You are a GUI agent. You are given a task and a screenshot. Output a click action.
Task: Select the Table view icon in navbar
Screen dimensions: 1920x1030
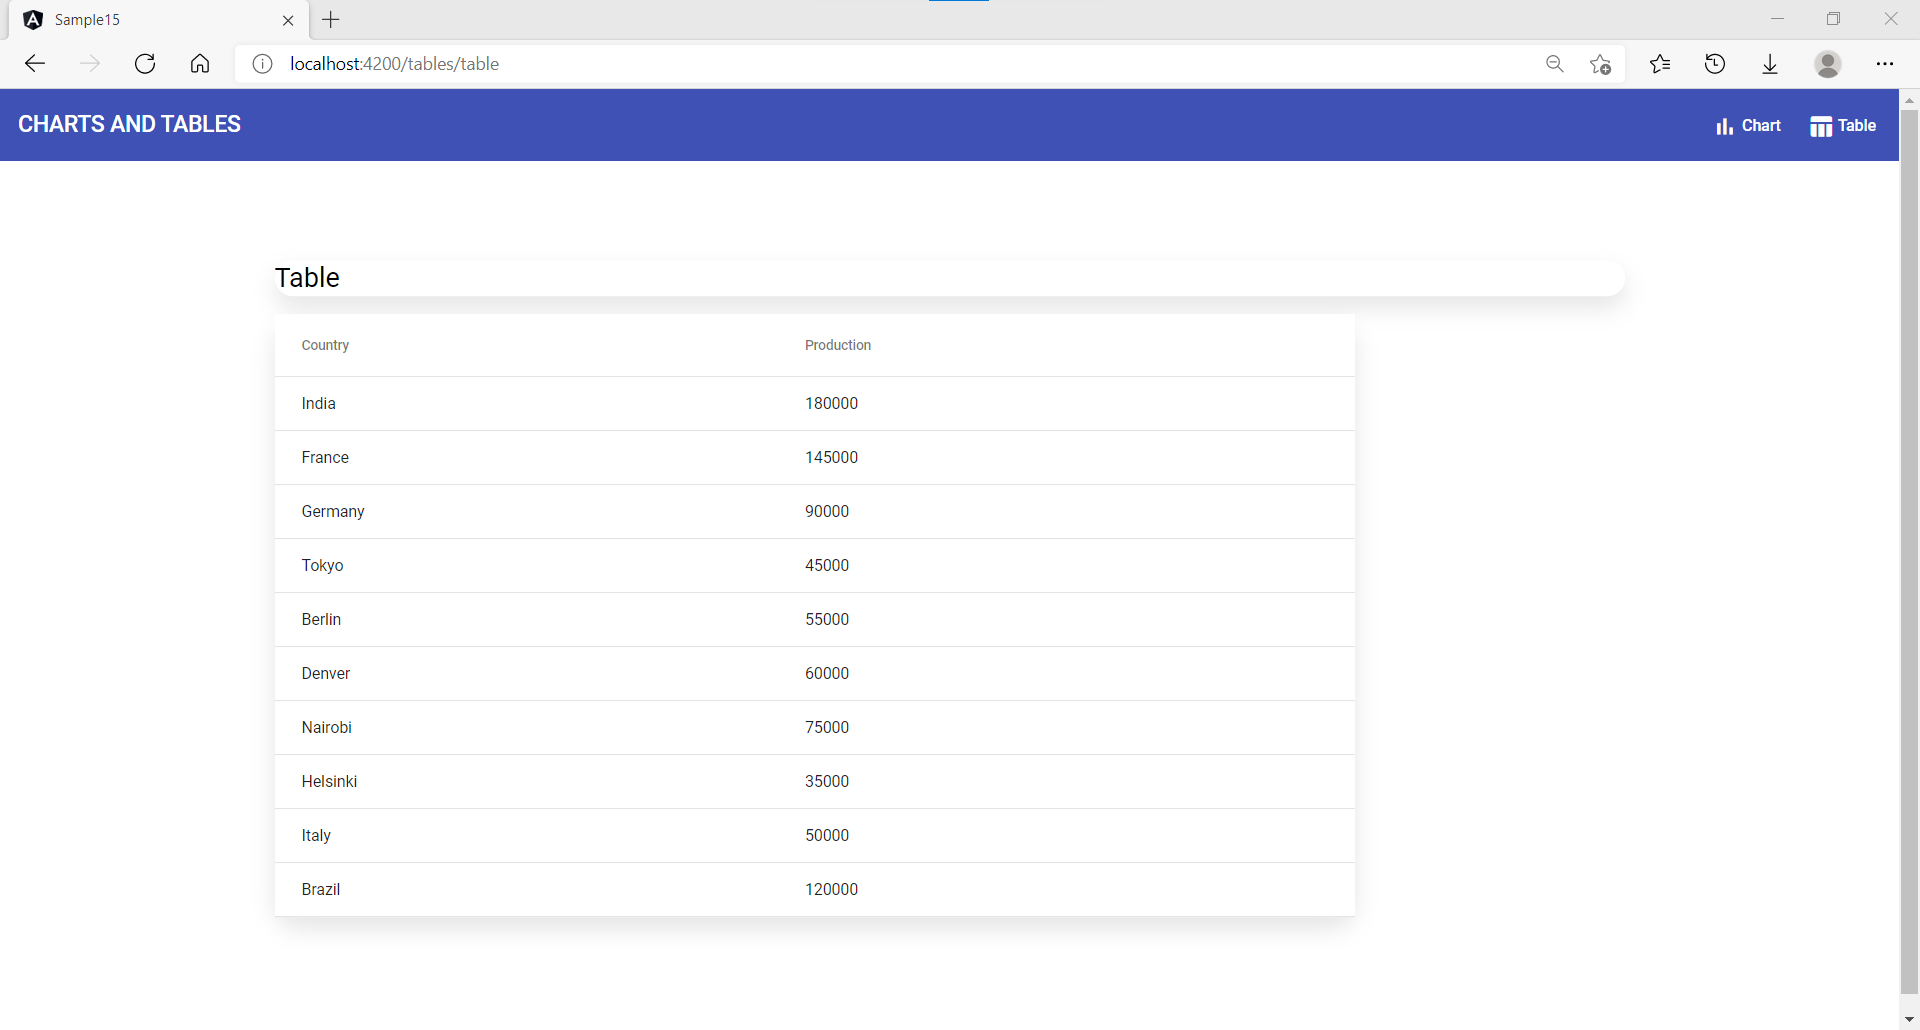1820,126
